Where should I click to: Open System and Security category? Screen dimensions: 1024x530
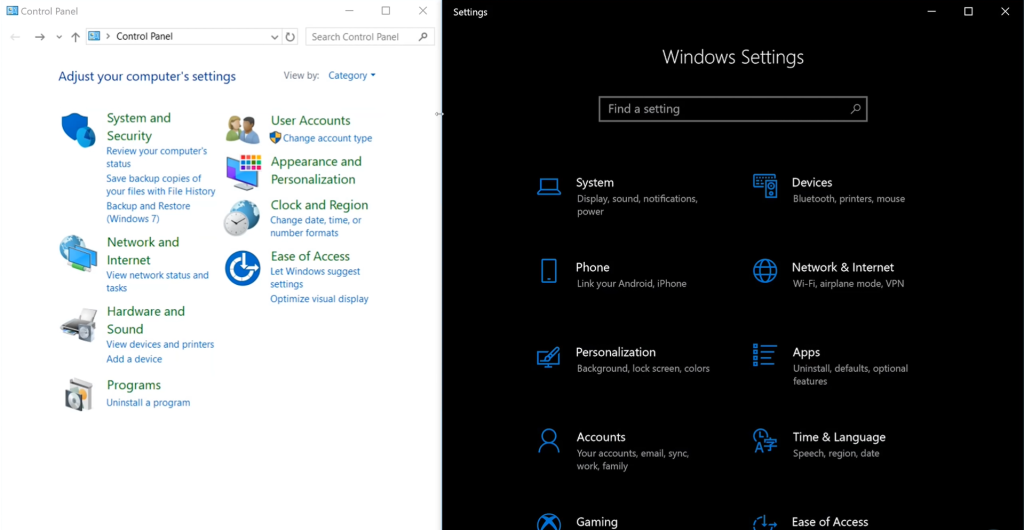pyautogui.click(x=138, y=127)
